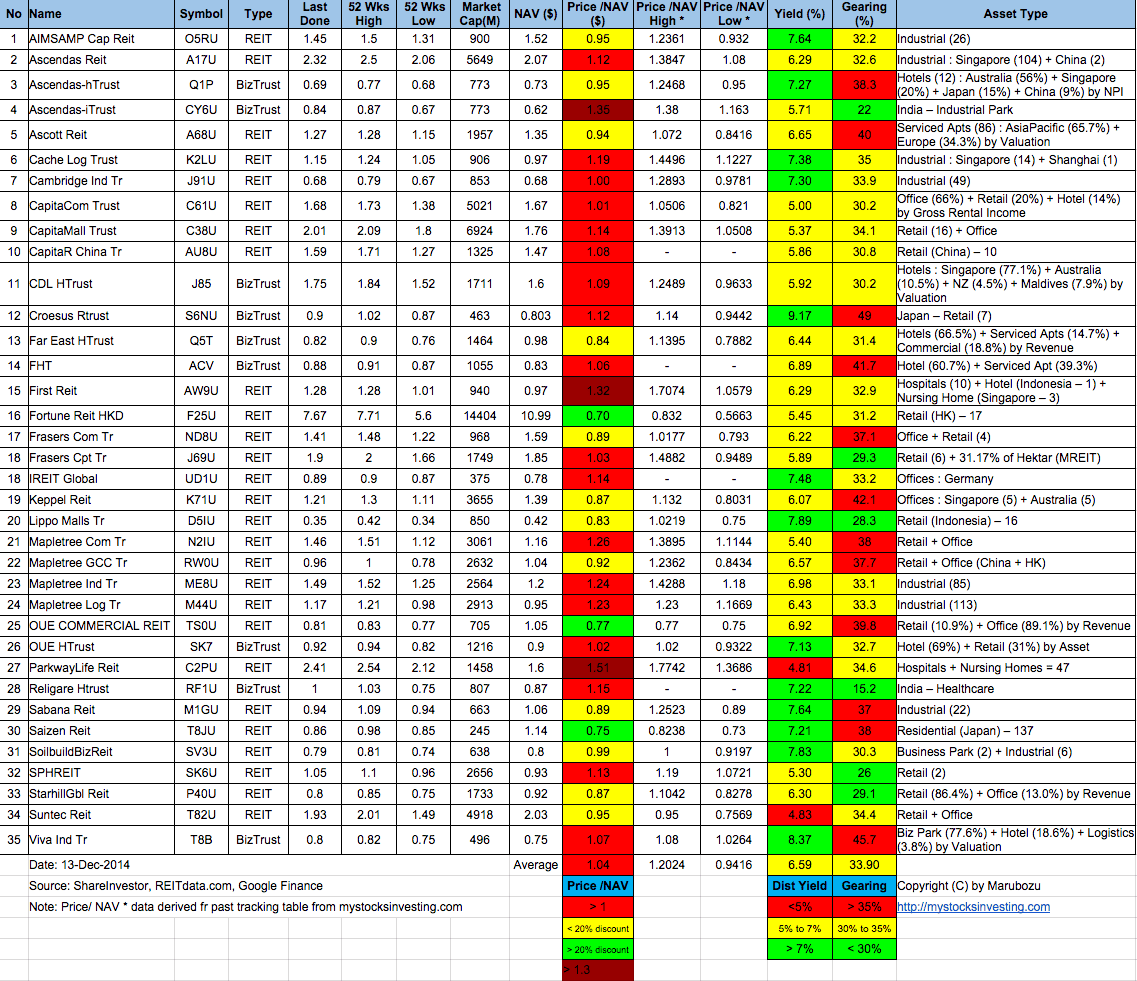Select the 'Religare Htrust' cell
The image size is (1137, 981).
pos(101,690)
